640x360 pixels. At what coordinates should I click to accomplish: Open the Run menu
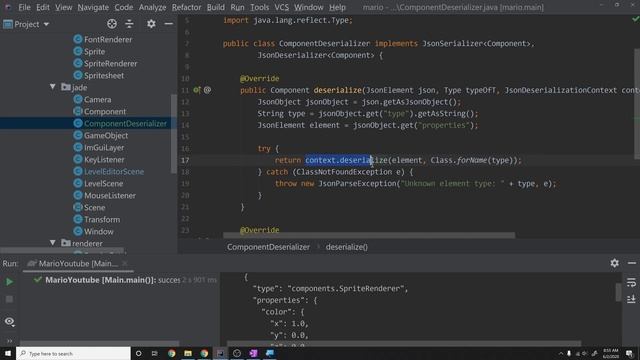[x=237, y=7]
